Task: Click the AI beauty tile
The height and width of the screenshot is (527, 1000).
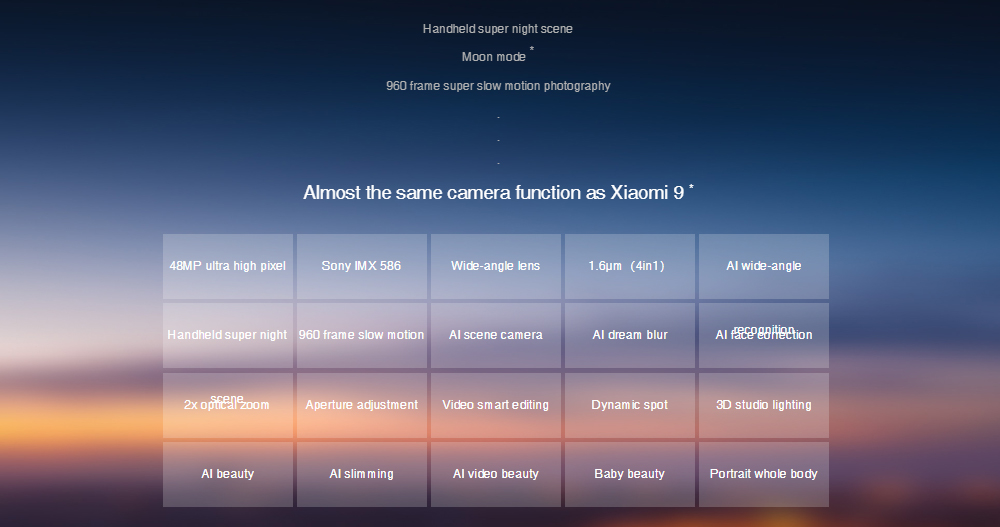Action: [228, 474]
